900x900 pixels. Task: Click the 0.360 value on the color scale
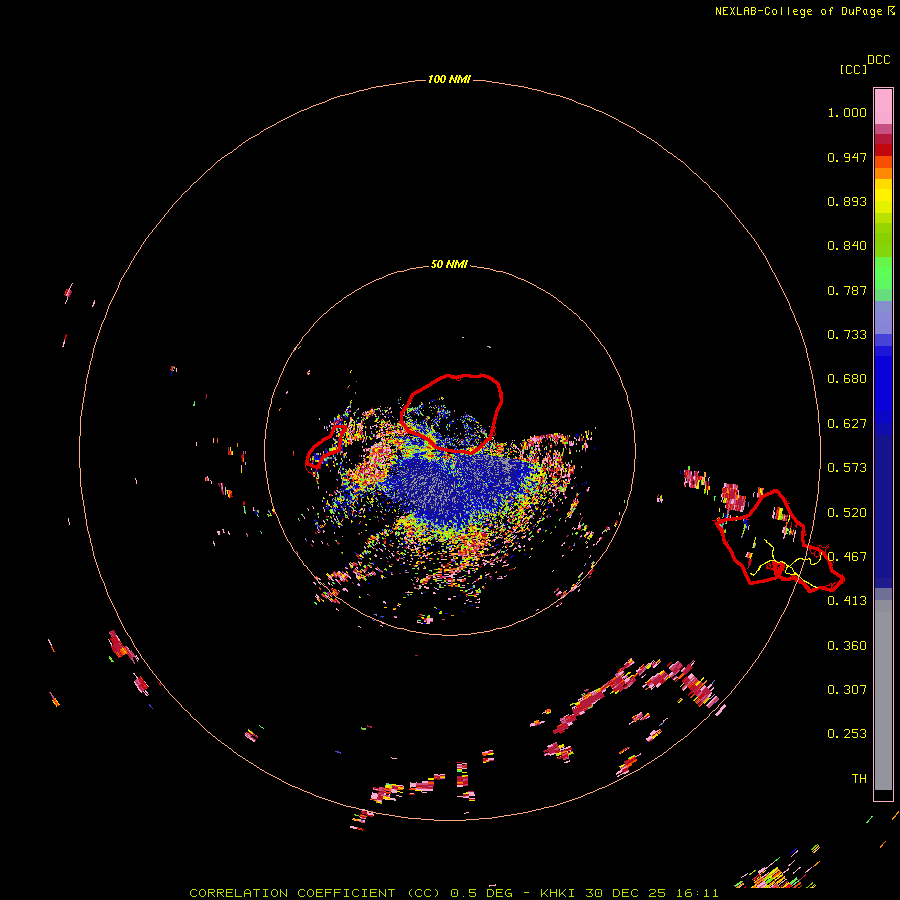[x=847, y=646]
